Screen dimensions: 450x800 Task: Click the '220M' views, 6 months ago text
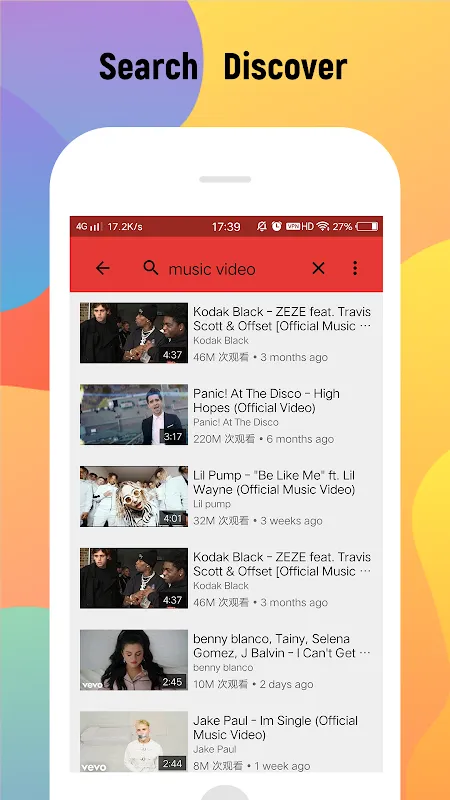pyautogui.click(x=263, y=439)
